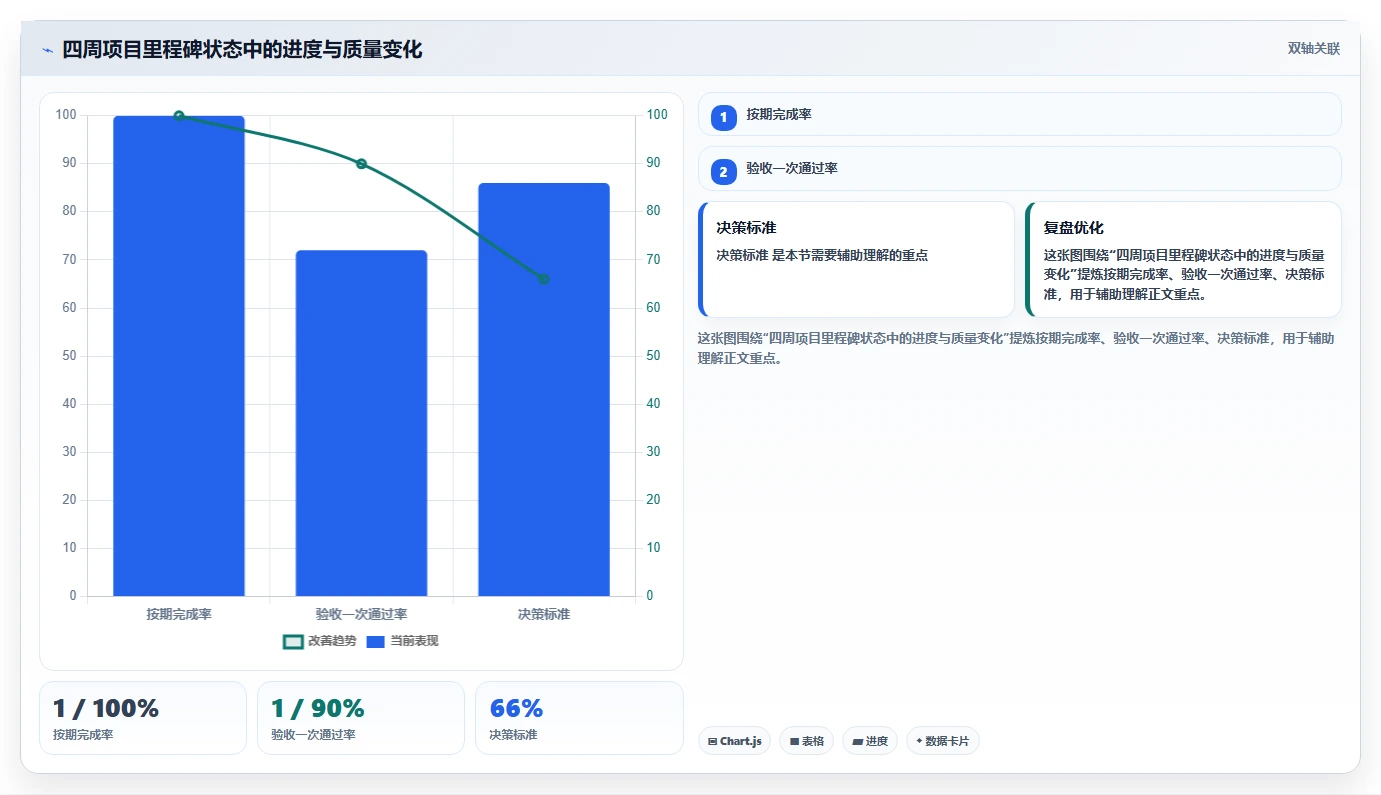Screen dimensions: 1381x795
Task: Click the blue bar for 决策标准
Action: click(x=544, y=390)
